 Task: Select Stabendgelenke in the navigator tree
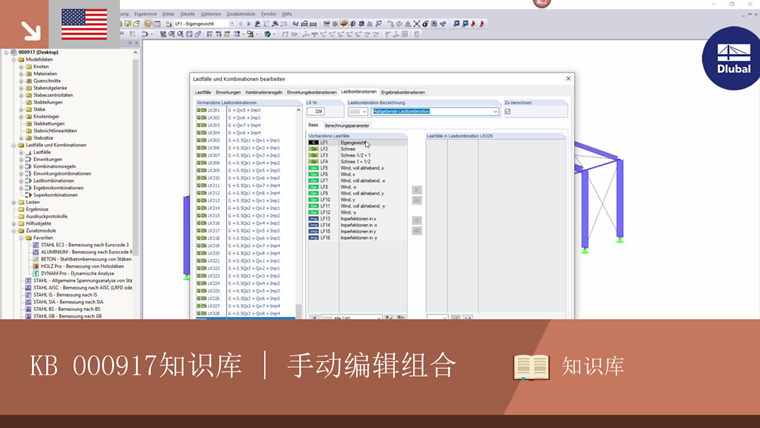tap(50, 88)
